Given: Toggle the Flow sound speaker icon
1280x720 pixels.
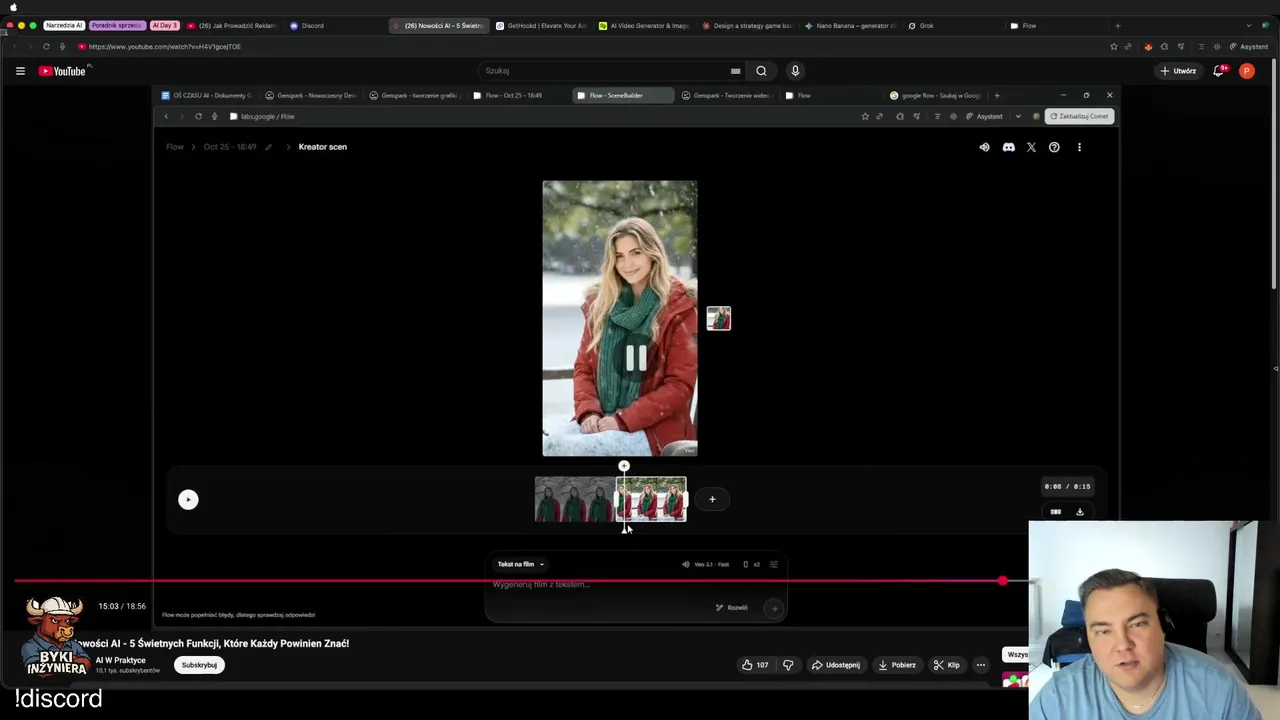Looking at the screenshot, I should 985,147.
